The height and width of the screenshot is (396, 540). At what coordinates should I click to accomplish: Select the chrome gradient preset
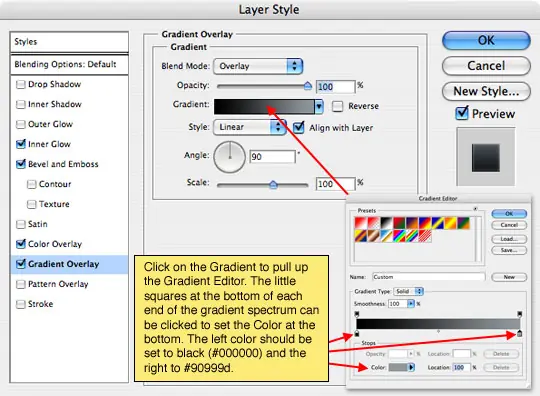click(x=386, y=236)
